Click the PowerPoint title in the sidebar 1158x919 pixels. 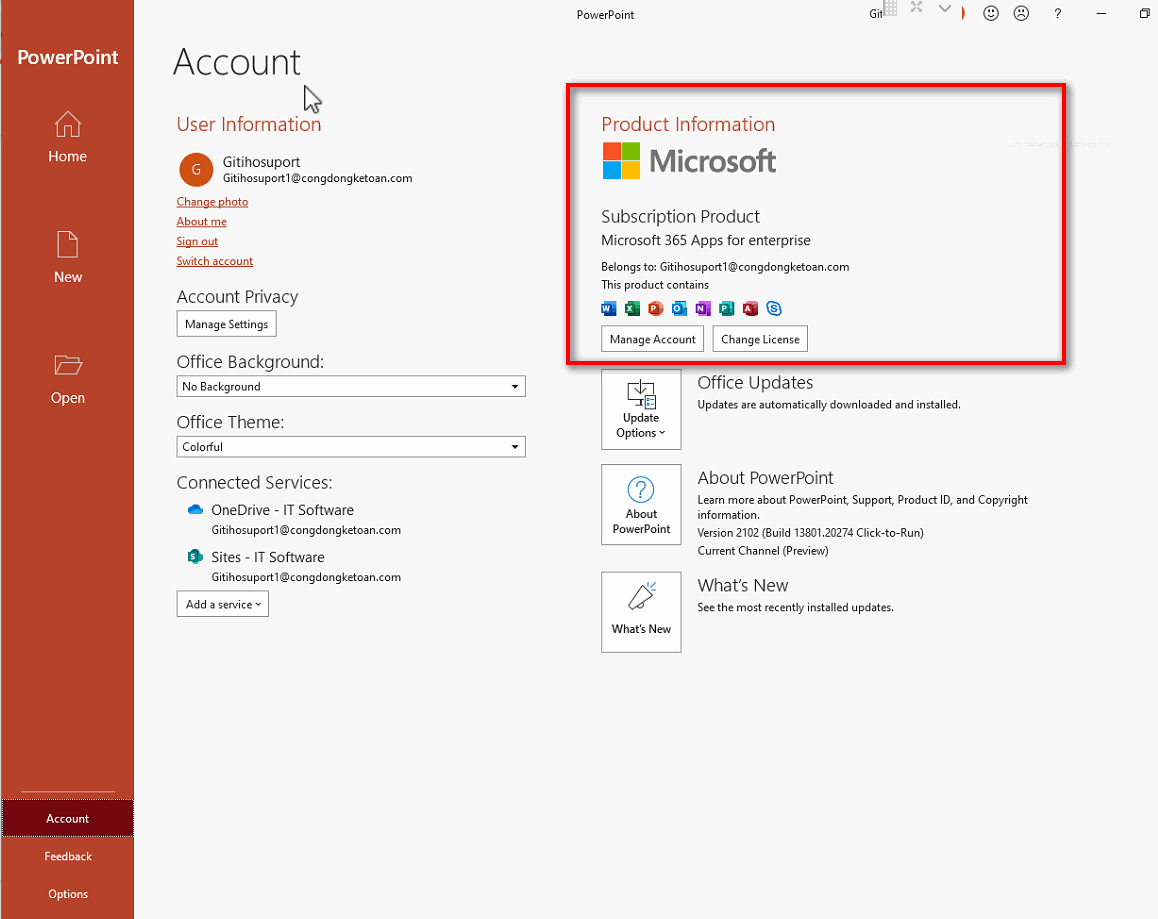(x=67, y=57)
